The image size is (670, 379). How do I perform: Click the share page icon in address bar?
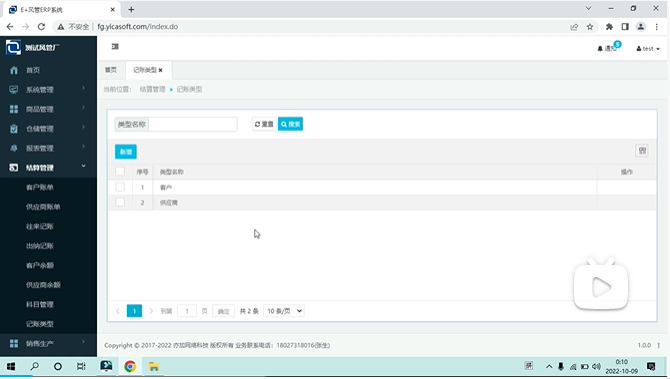574,27
